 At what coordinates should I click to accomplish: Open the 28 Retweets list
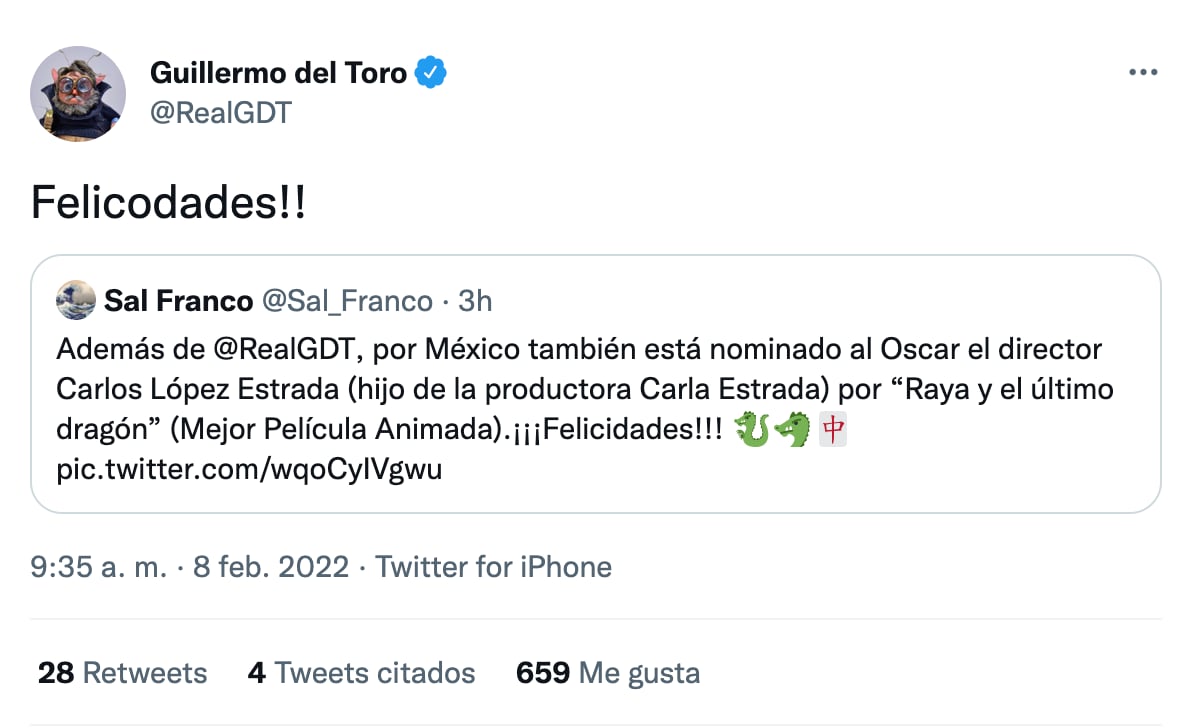(x=122, y=672)
